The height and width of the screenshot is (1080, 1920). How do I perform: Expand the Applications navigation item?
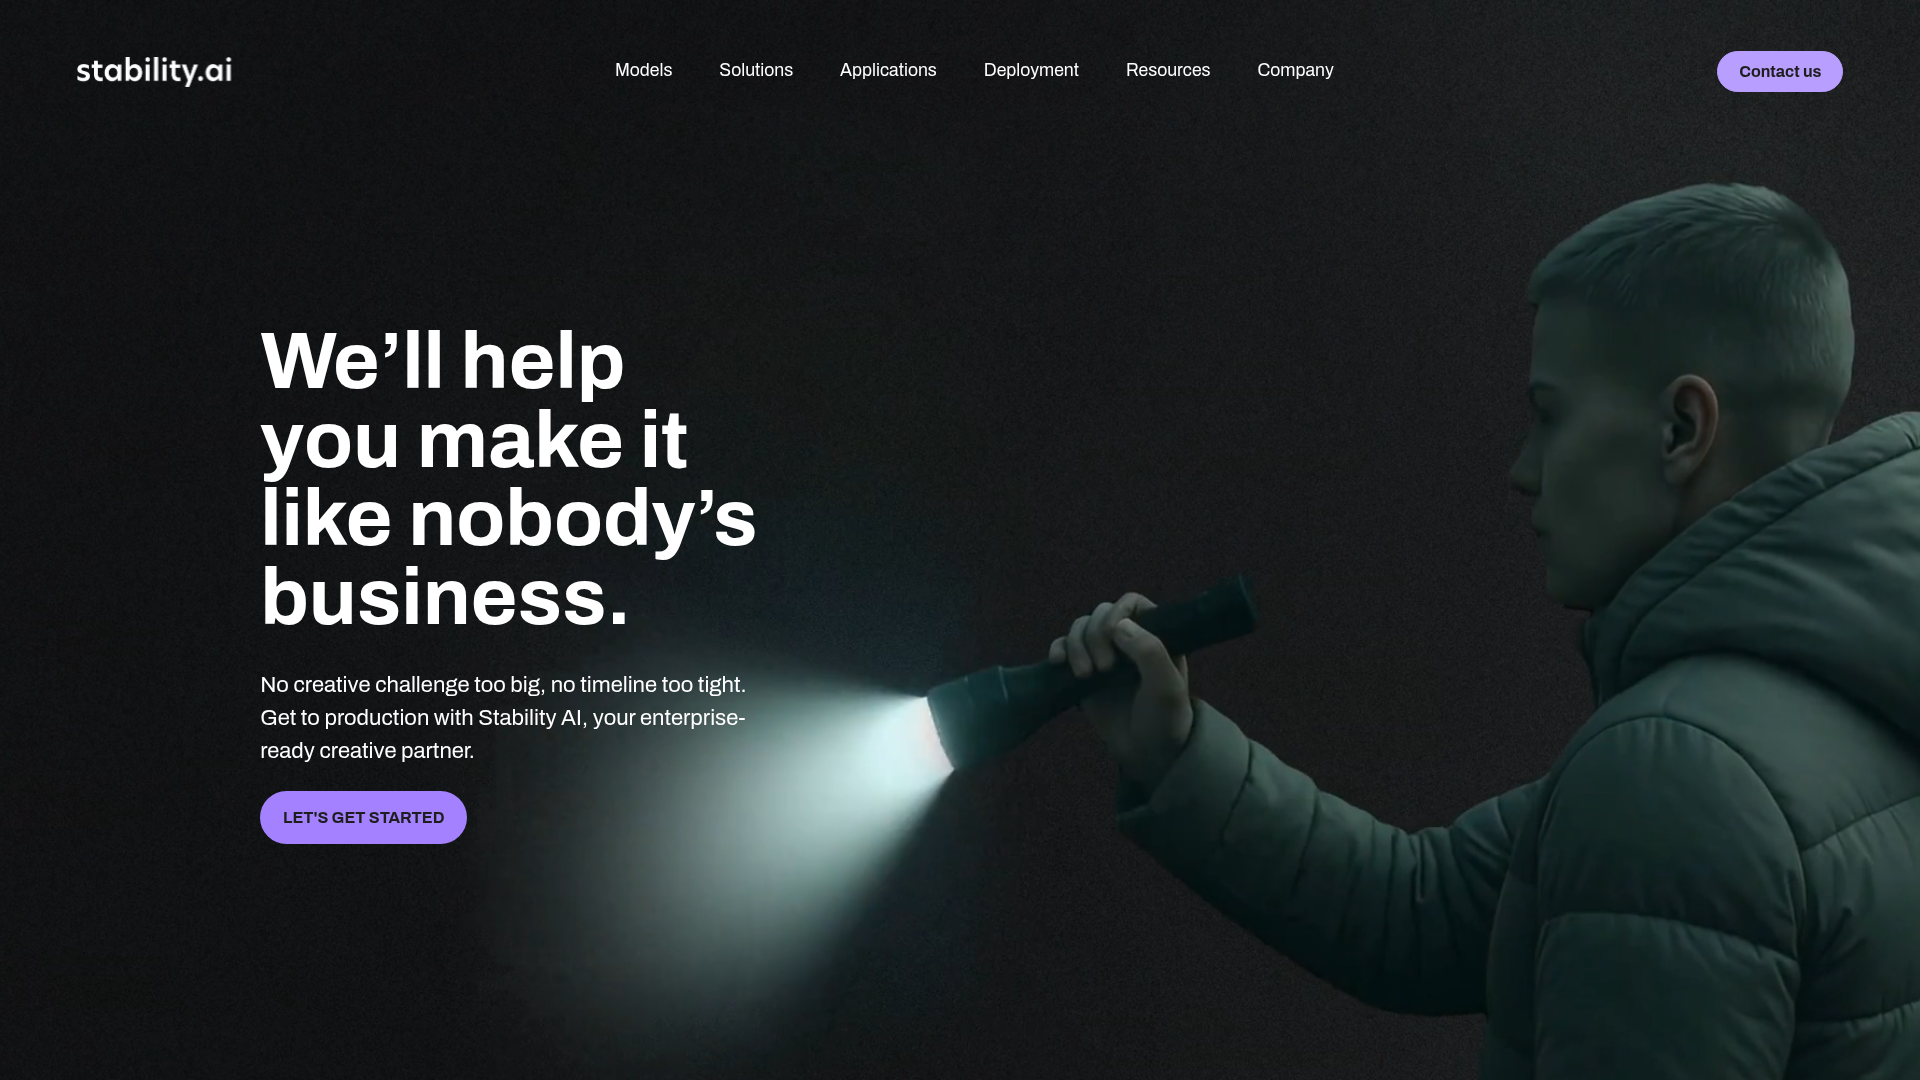click(x=888, y=70)
